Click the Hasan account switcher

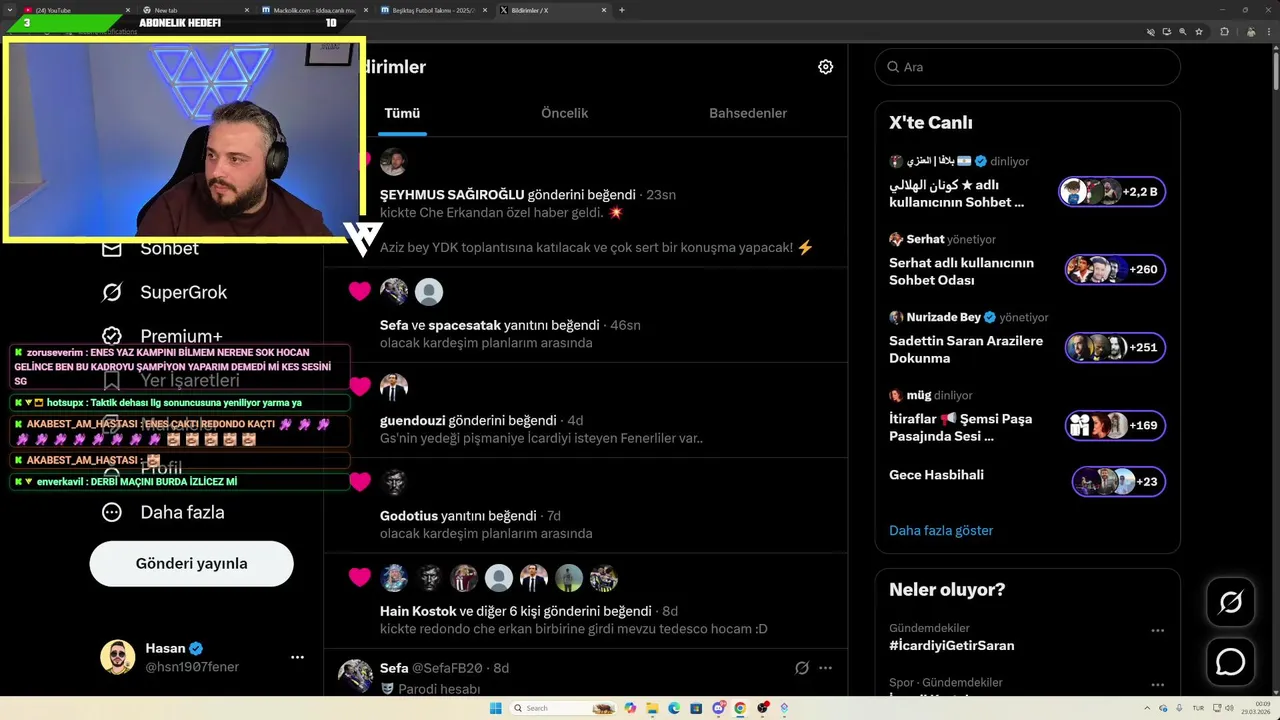pos(202,657)
